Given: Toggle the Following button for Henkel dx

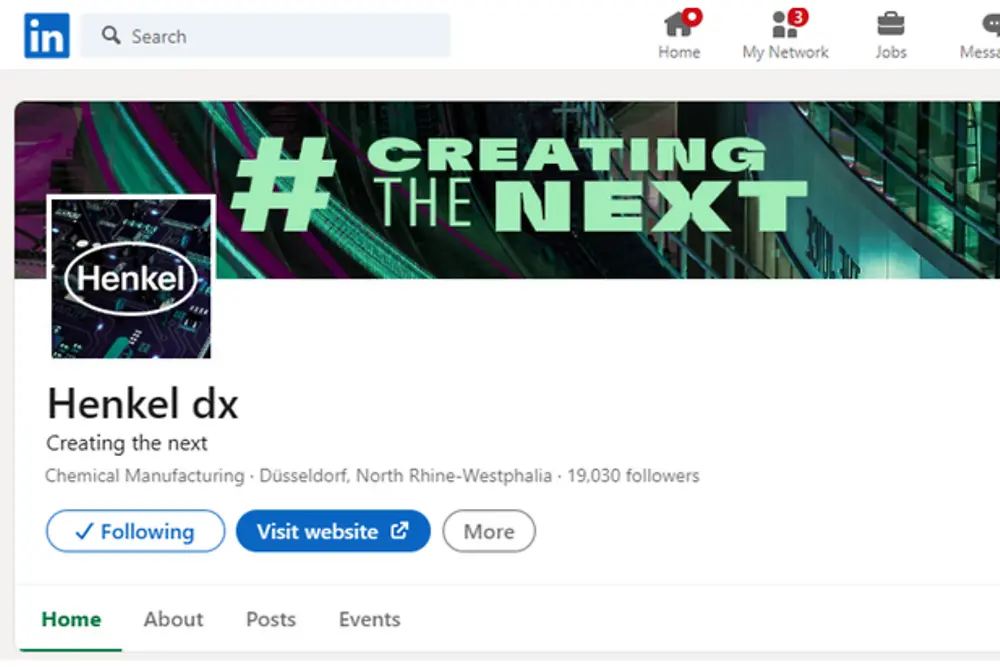Looking at the screenshot, I should tap(135, 531).
